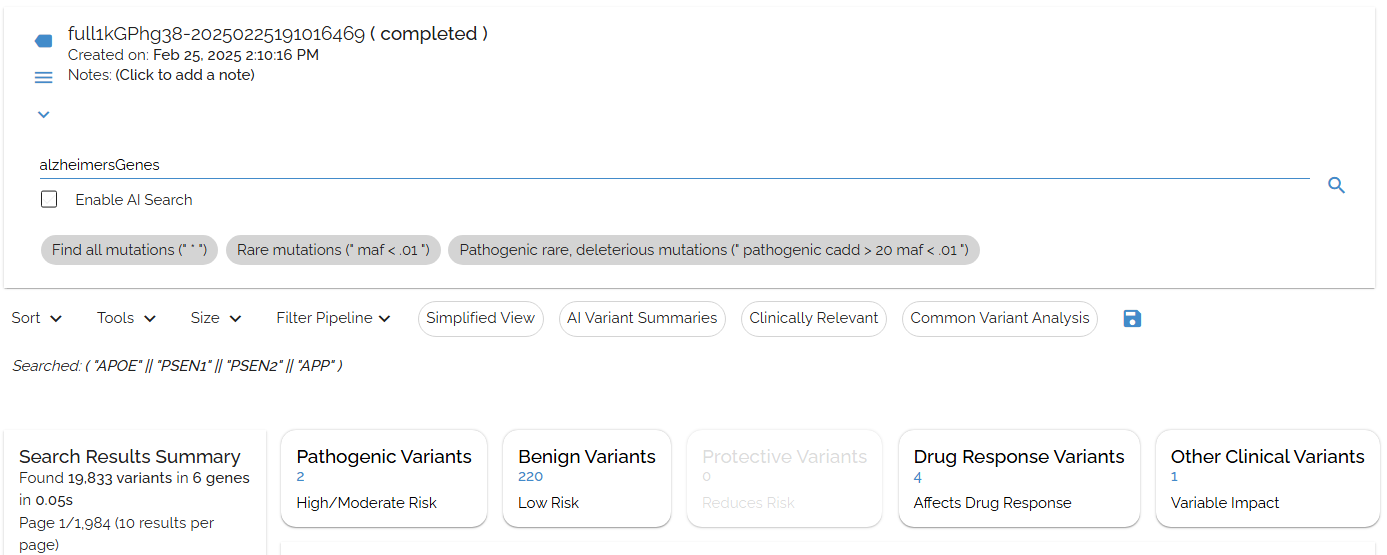This screenshot has width=1387, height=555.
Task: Click the blue tag icon beside job name
Action: (x=43, y=41)
